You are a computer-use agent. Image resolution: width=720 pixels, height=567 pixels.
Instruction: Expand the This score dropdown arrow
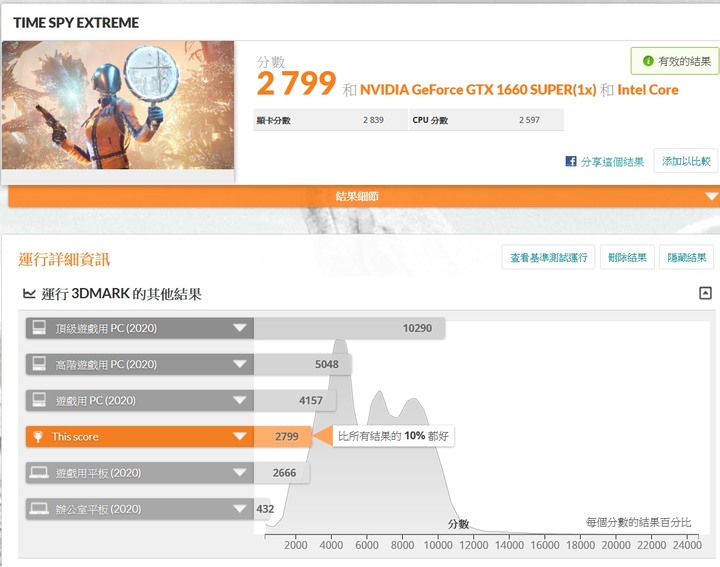pyautogui.click(x=240, y=436)
